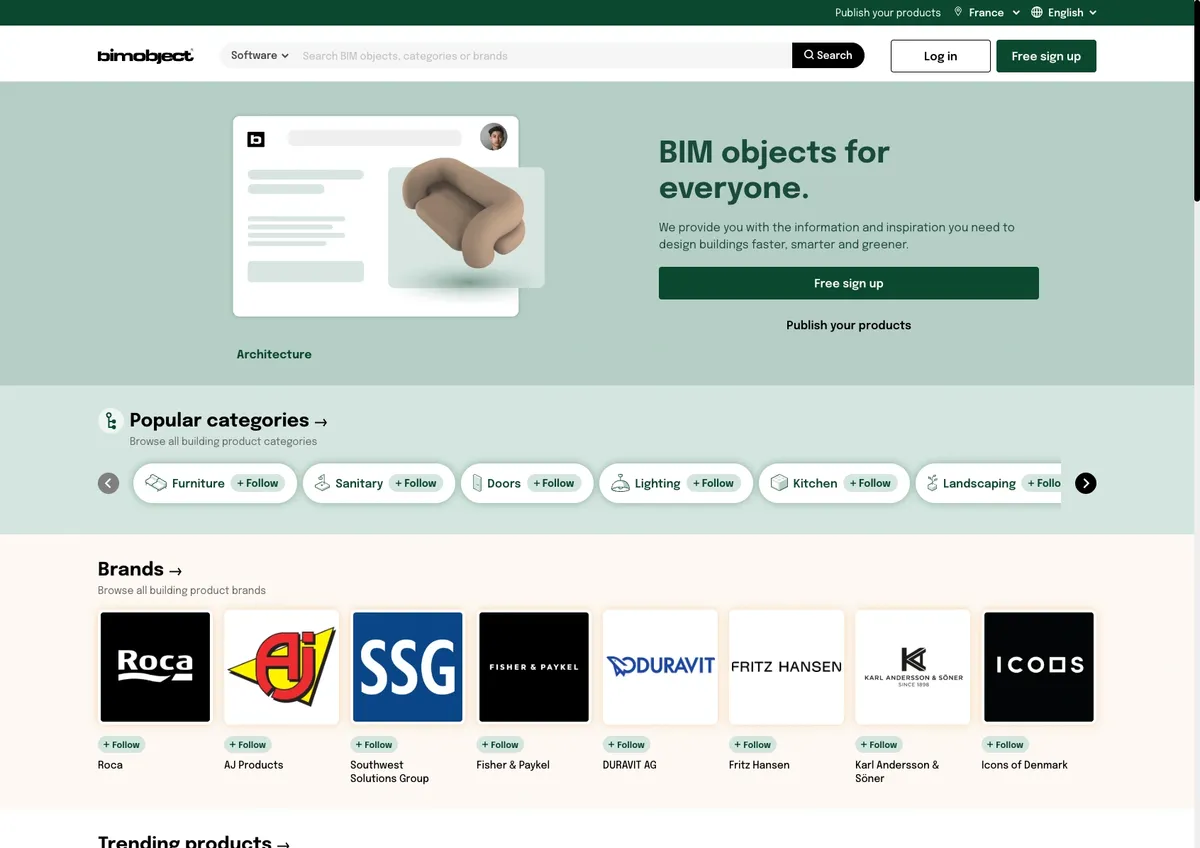Click the large hero Free sign up button
The height and width of the screenshot is (848, 1200).
(848, 283)
